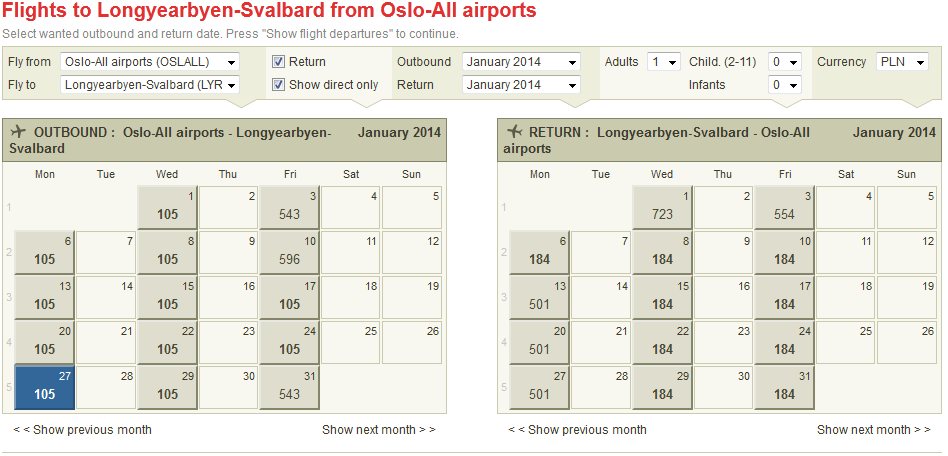948x456 pixels.
Task: Show previous month in return calendar
Action: pos(577,430)
